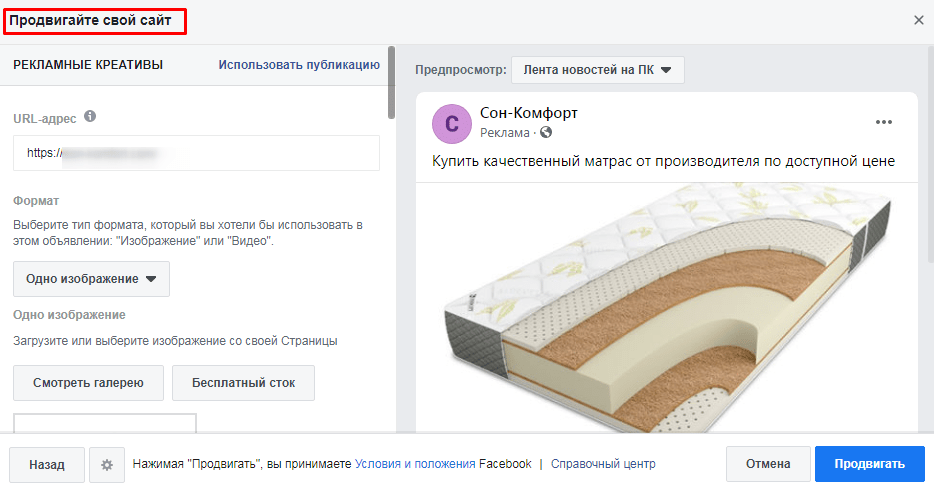Open the Условия и положения link
The image size is (934, 494).
point(415,464)
